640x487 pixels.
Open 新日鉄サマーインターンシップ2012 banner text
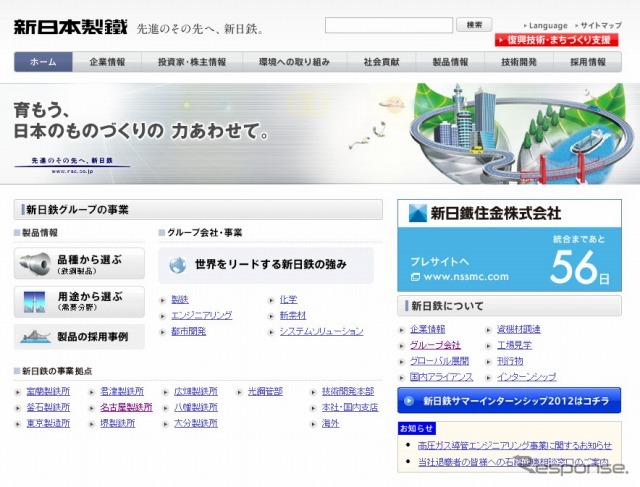click(x=516, y=401)
